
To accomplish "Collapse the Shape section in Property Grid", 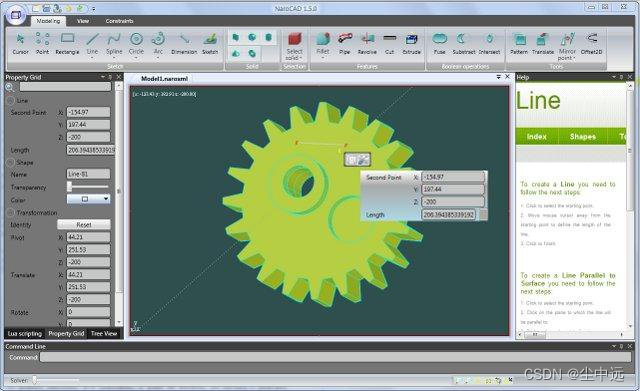I will pyautogui.click(x=11, y=162).
